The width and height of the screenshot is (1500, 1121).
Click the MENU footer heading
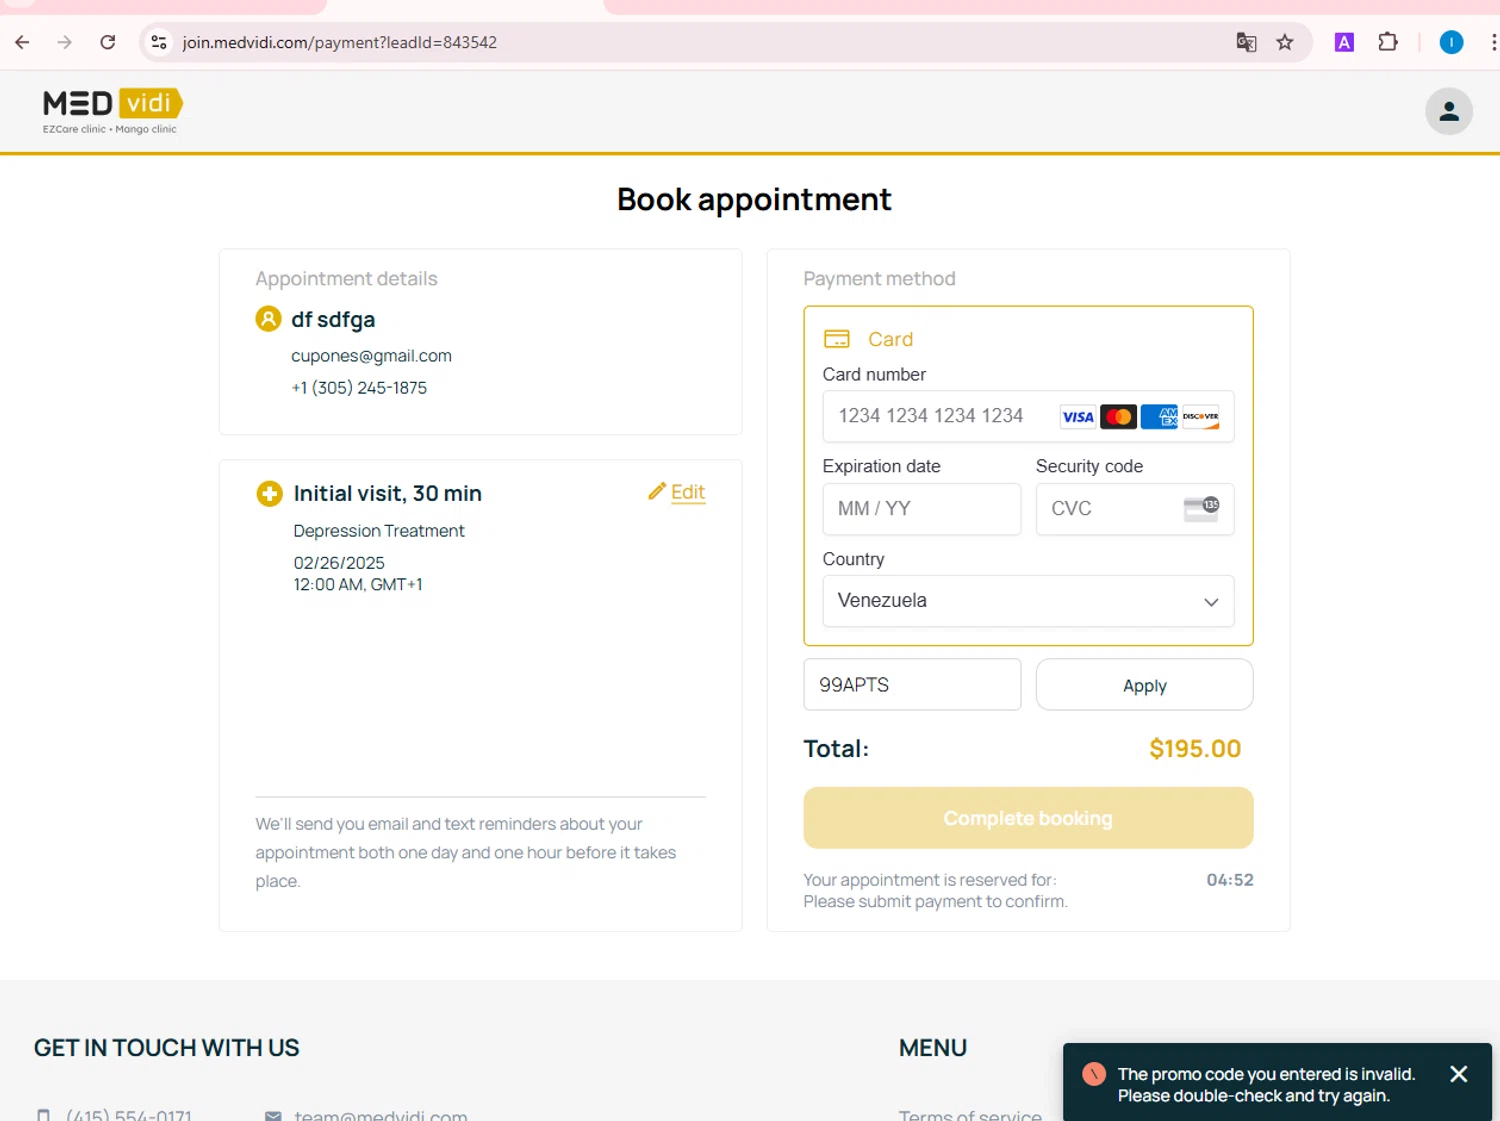pyautogui.click(x=933, y=1048)
